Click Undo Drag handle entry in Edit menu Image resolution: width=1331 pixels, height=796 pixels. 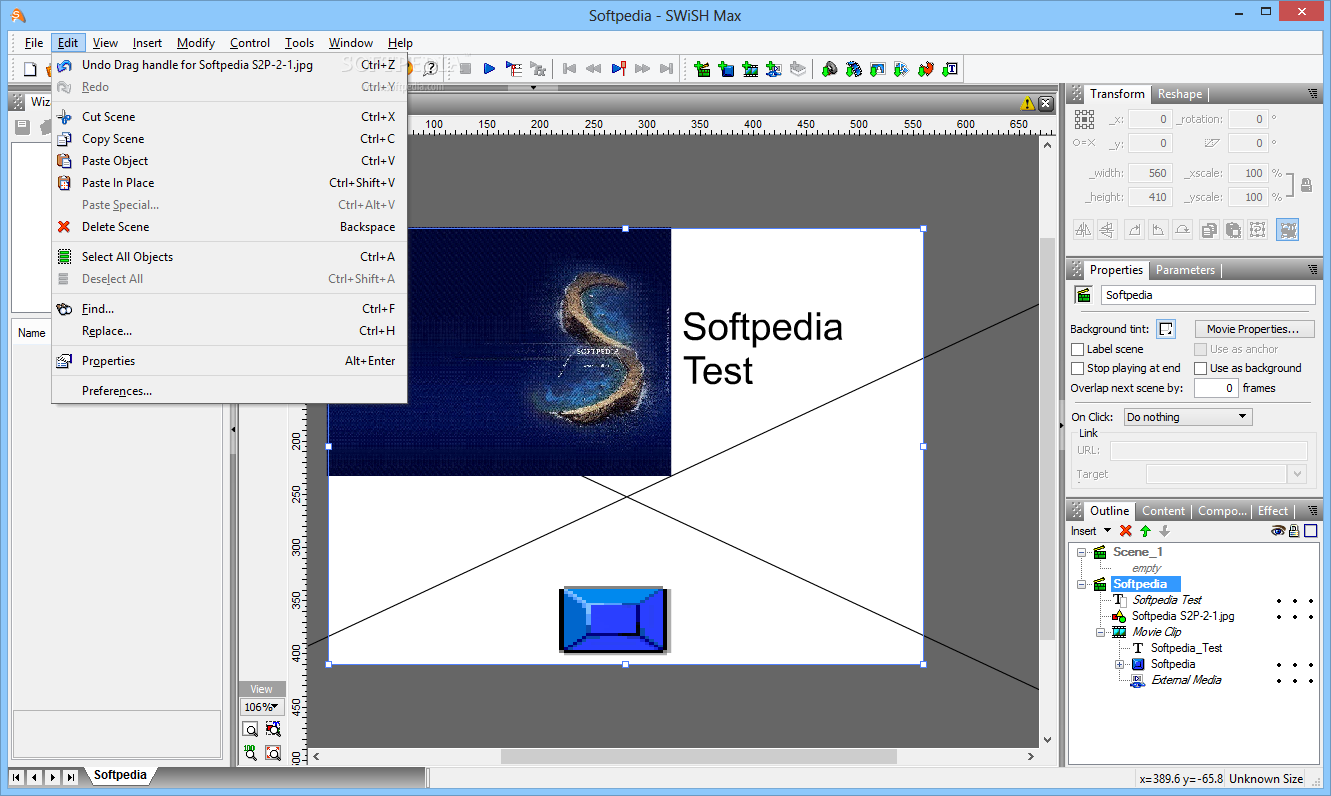[x=230, y=65]
